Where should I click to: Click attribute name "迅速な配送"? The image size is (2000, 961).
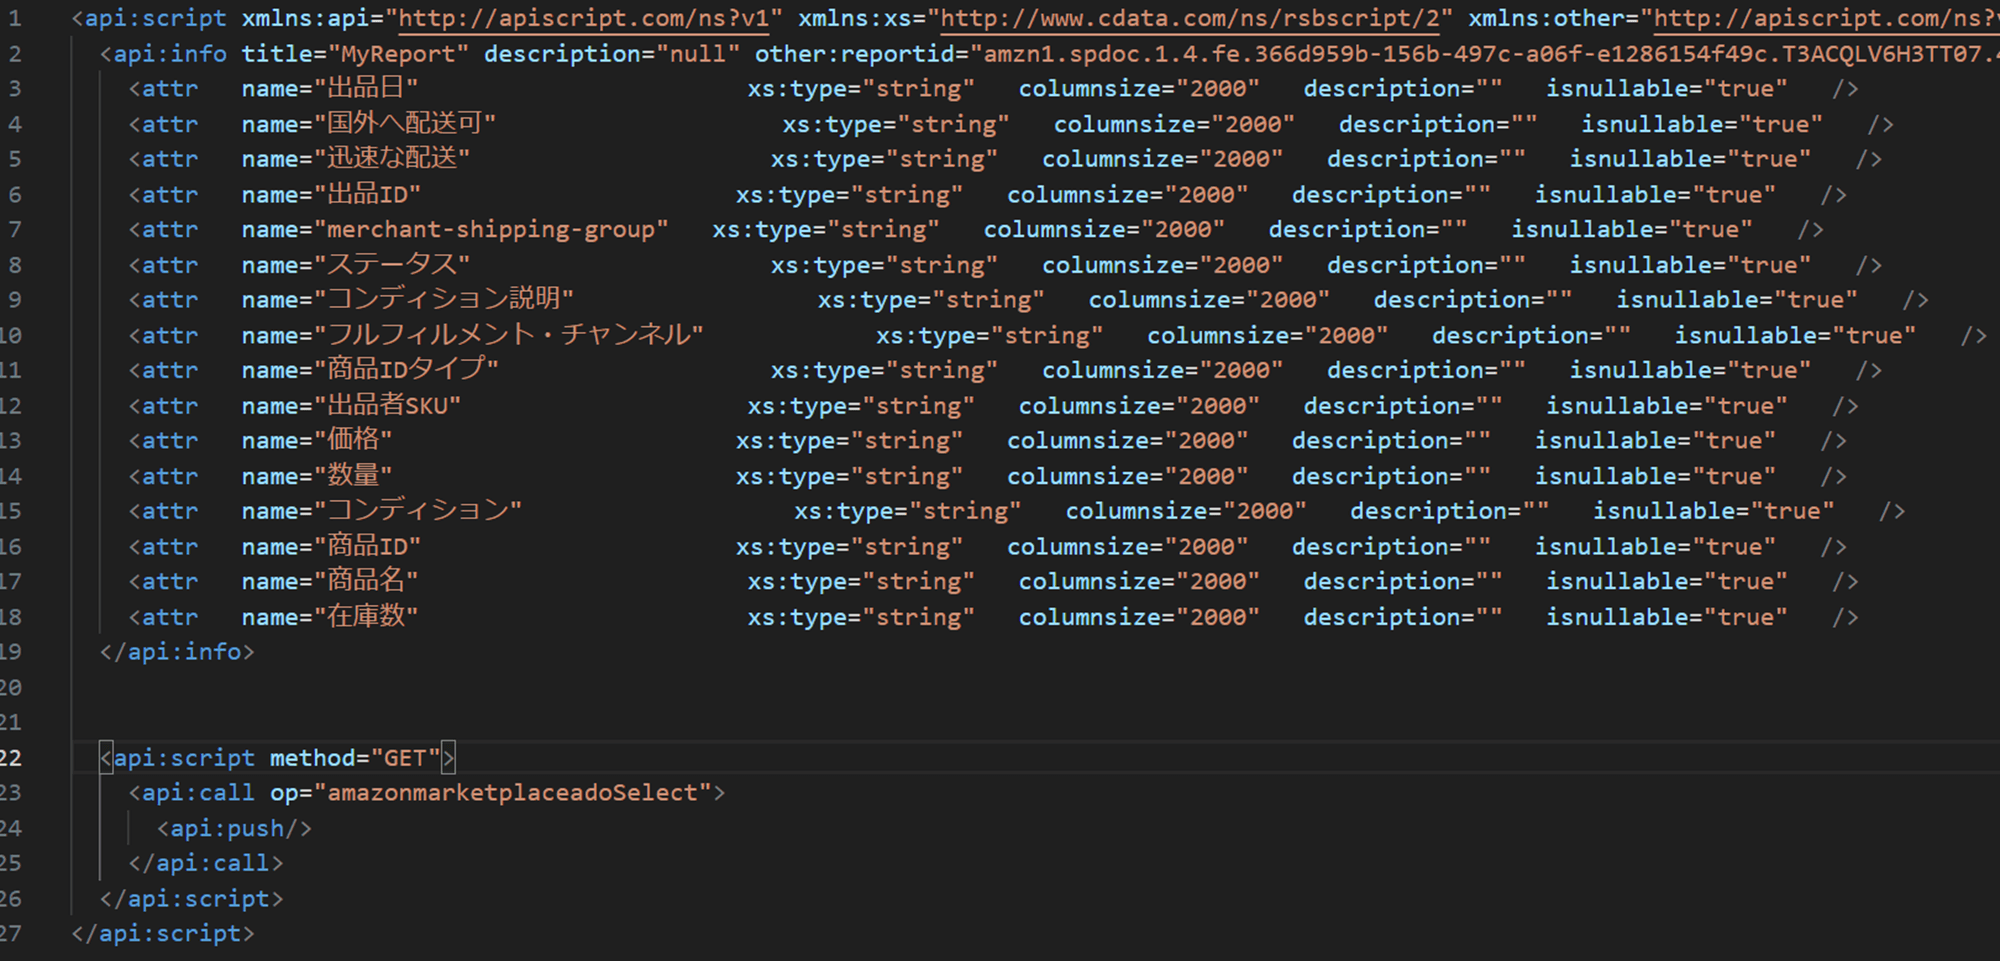(x=392, y=159)
